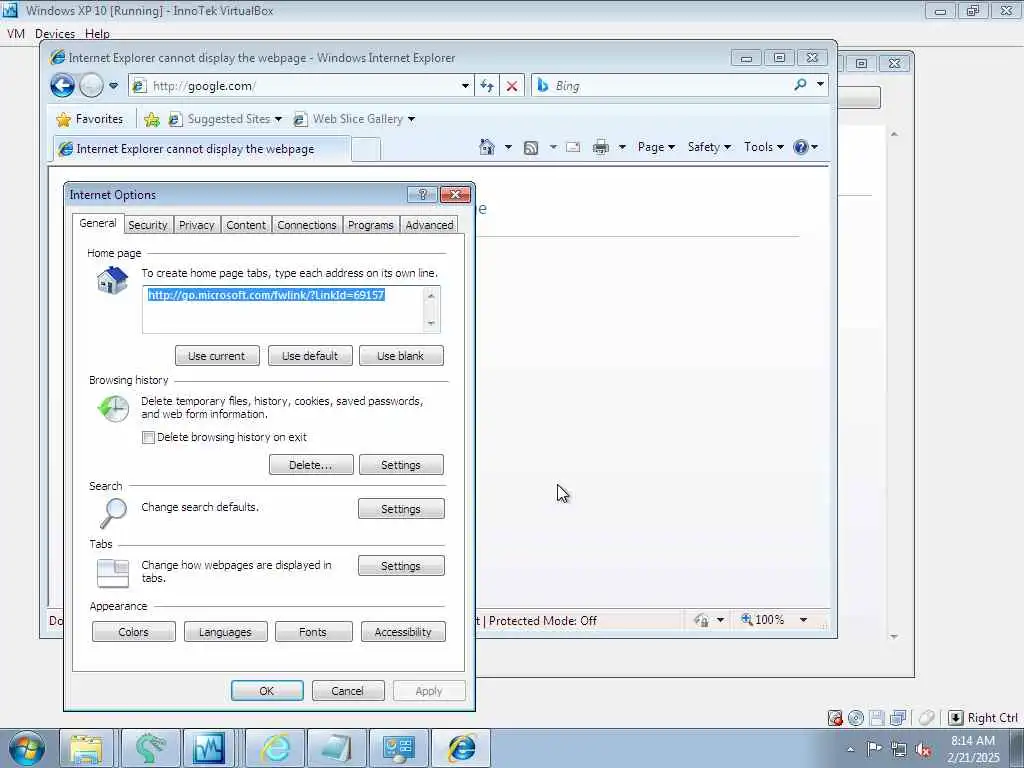Click Internet Options help question button
The width and height of the screenshot is (1024, 768).
pos(422,195)
